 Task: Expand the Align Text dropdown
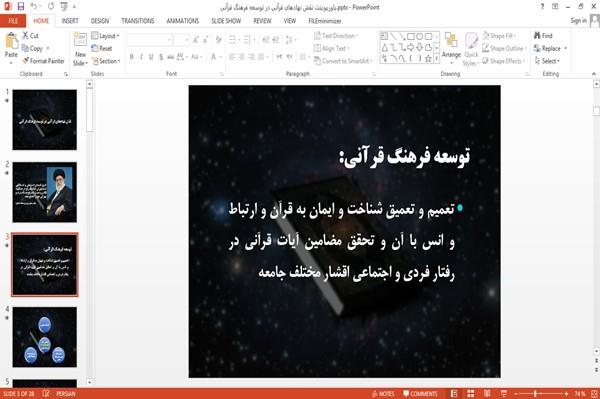click(331, 48)
